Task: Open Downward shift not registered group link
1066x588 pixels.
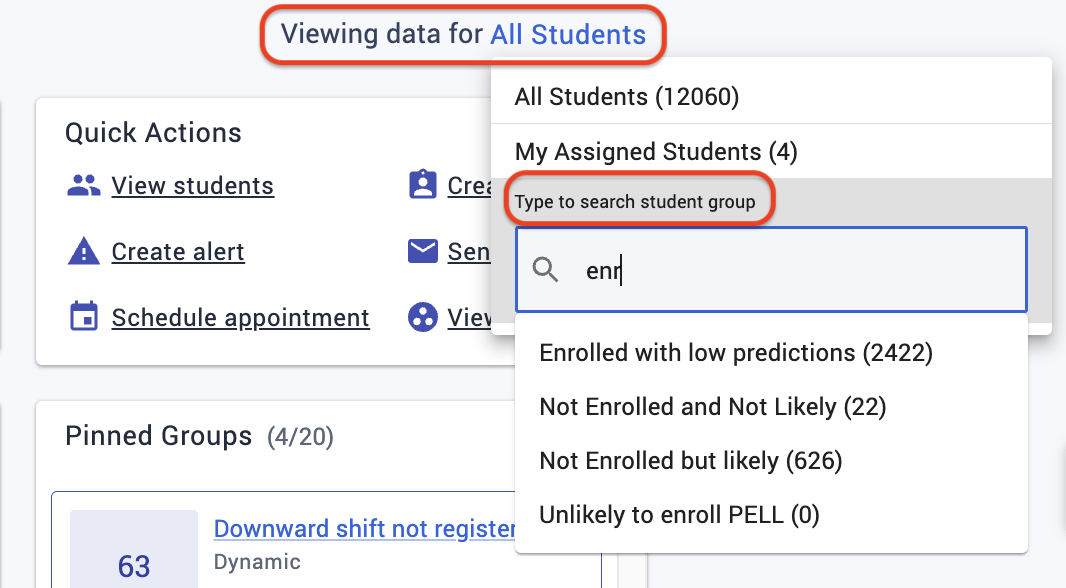Action: (364, 529)
